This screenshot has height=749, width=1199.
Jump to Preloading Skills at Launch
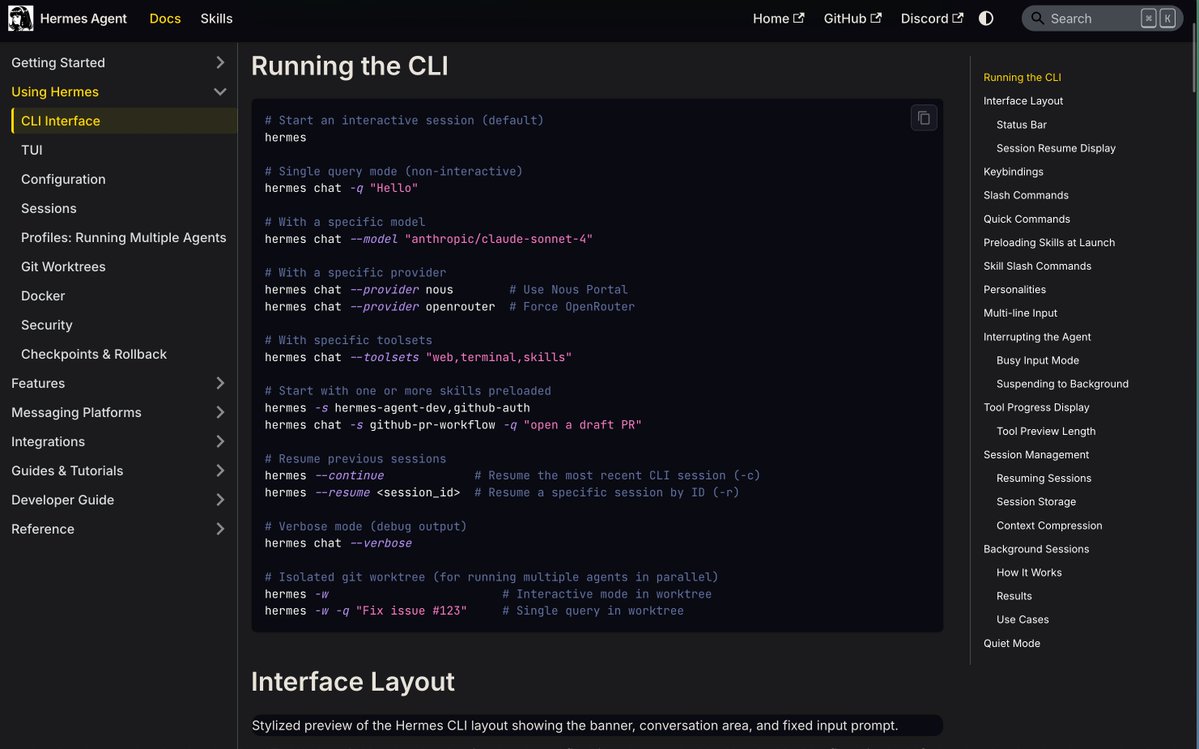pos(1049,242)
